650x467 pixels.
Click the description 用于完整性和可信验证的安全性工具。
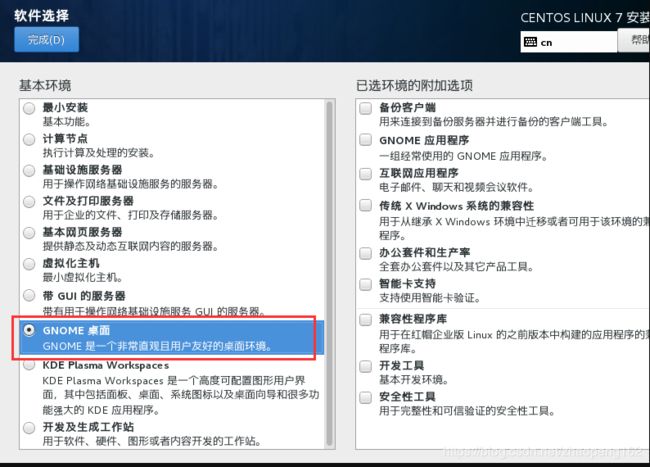(467, 411)
